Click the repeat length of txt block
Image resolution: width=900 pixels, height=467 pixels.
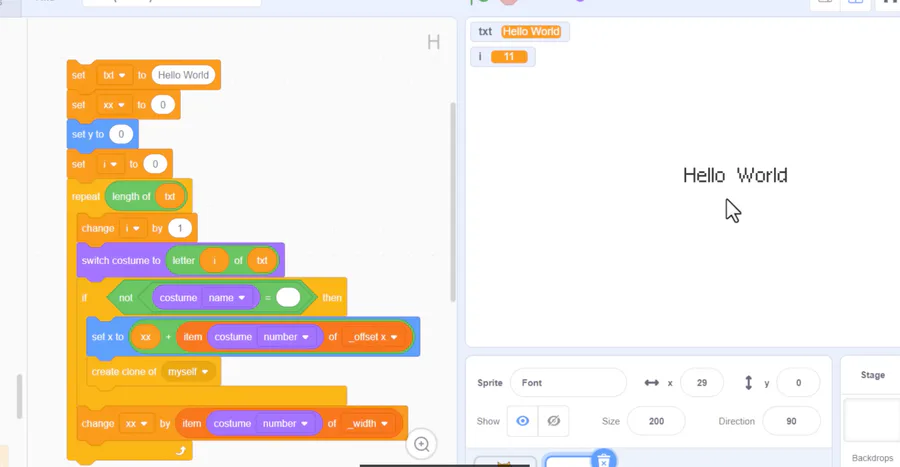[86, 197]
